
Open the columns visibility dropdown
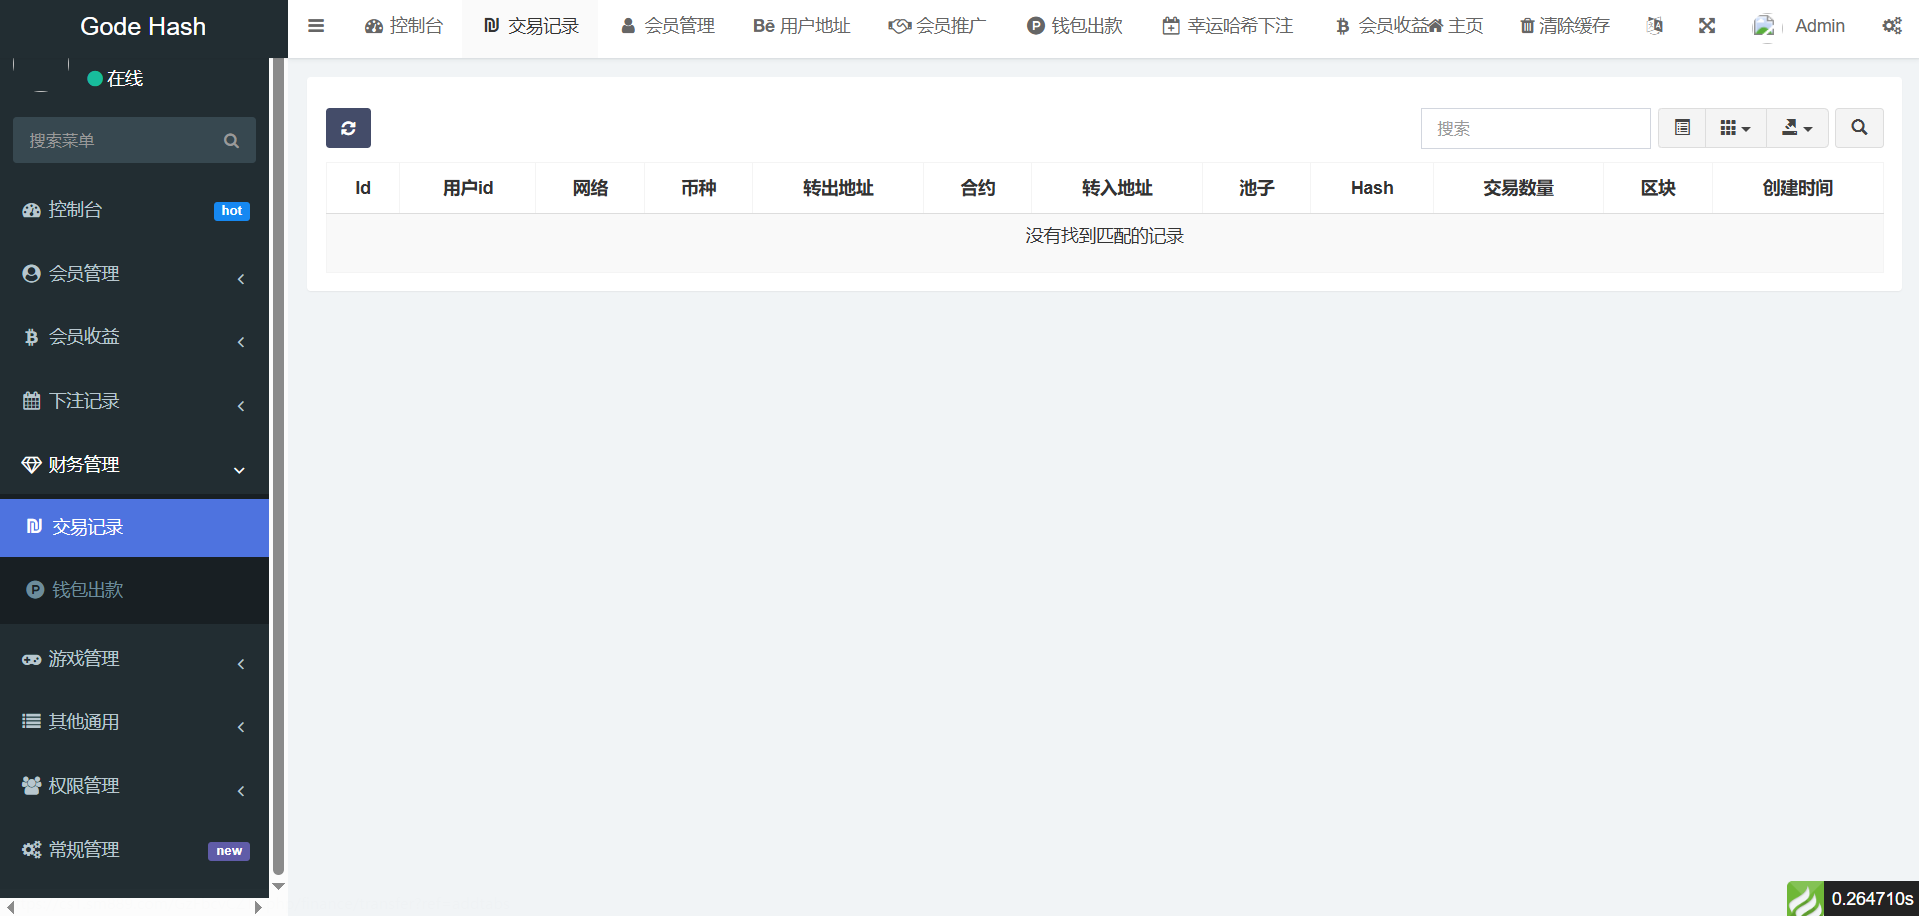point(1735,128)
